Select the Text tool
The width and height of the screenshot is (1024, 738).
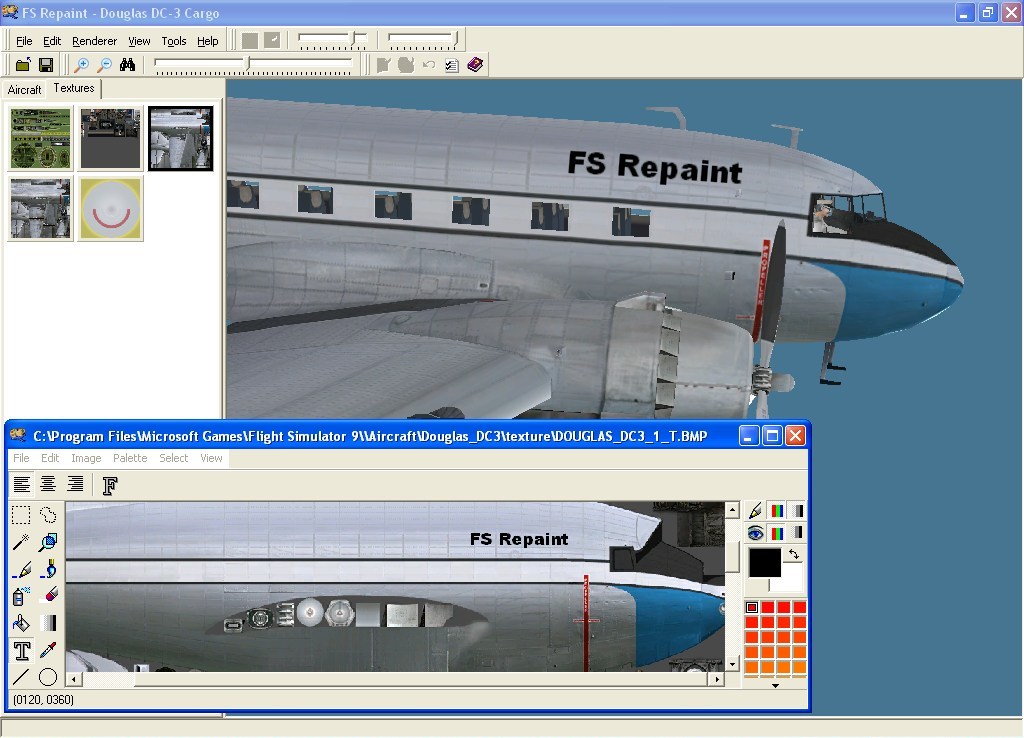pos(22,650)
